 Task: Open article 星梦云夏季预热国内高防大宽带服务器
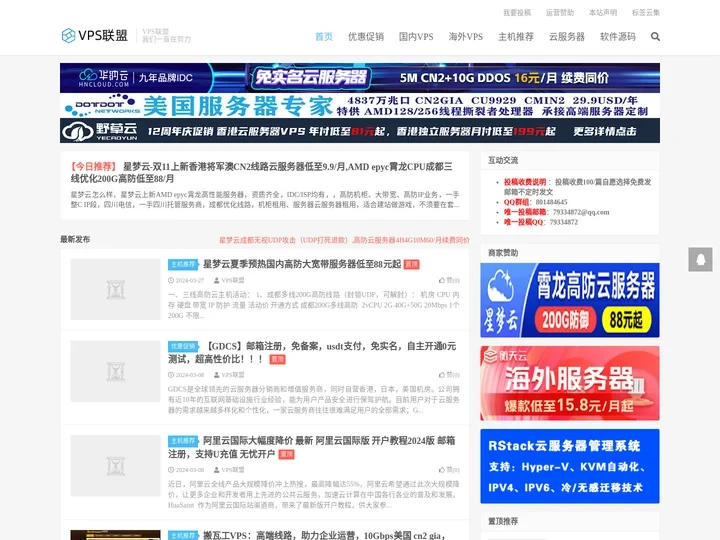click(x=302, y=264)
